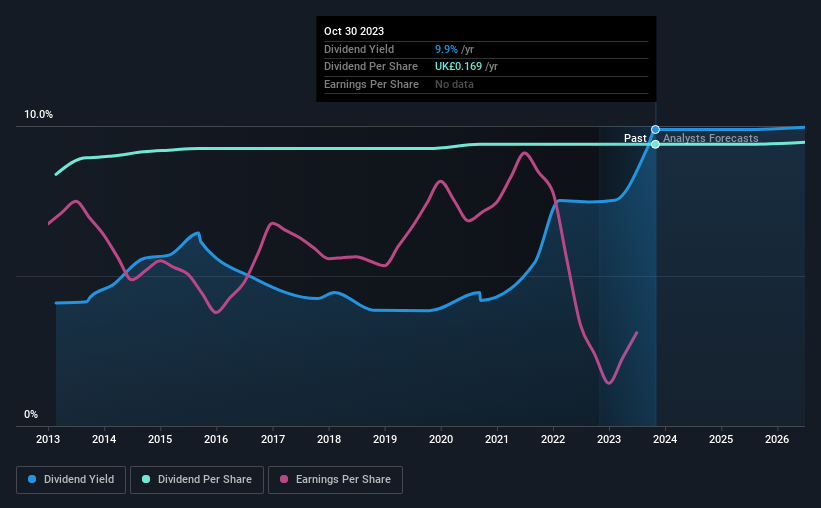Click the Analysts Forecasts label
Viewport: 821px width, 508px height.
point(711,138)
